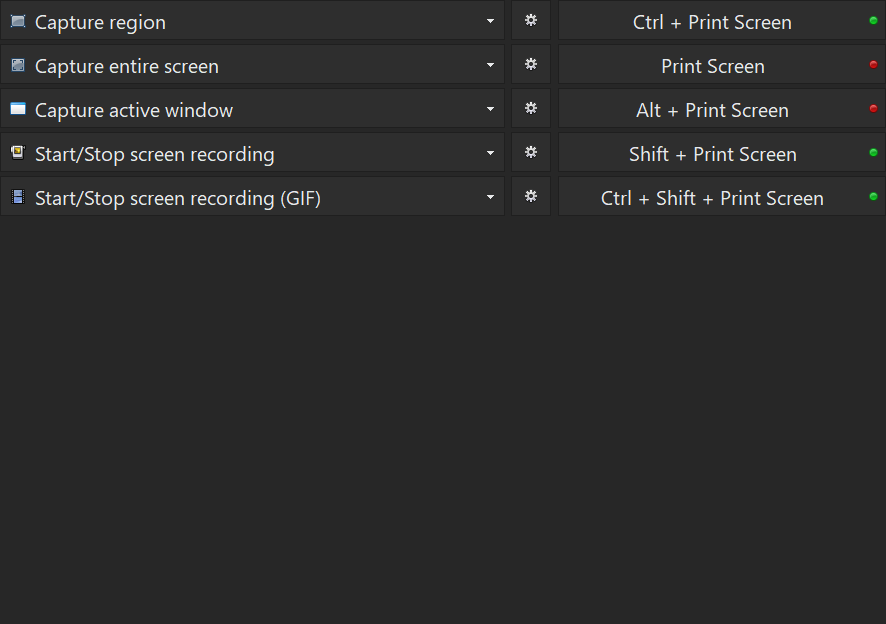Click the Capture entire screen icon
The height and width of the screenshot is (624, 886).
coord(18,65)
